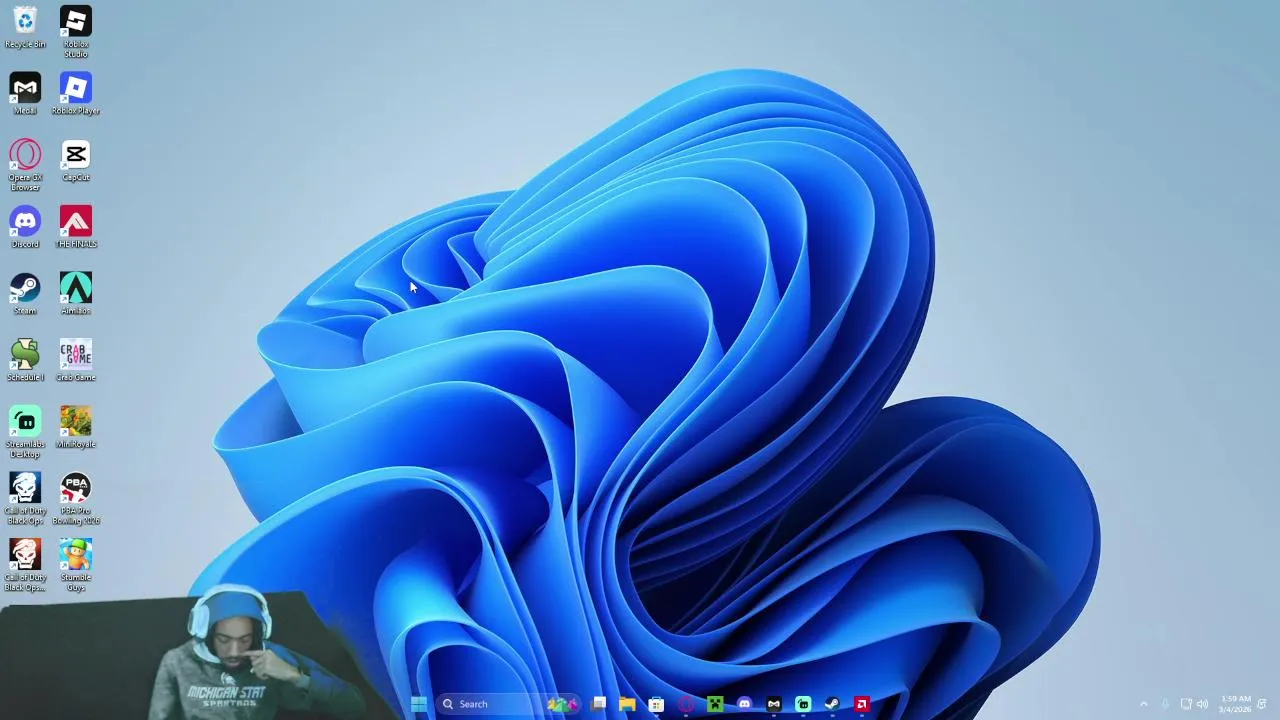The image size is (1280, 720).
Task: Switch to Steam in the taskbar
Action: pos(832,704)
